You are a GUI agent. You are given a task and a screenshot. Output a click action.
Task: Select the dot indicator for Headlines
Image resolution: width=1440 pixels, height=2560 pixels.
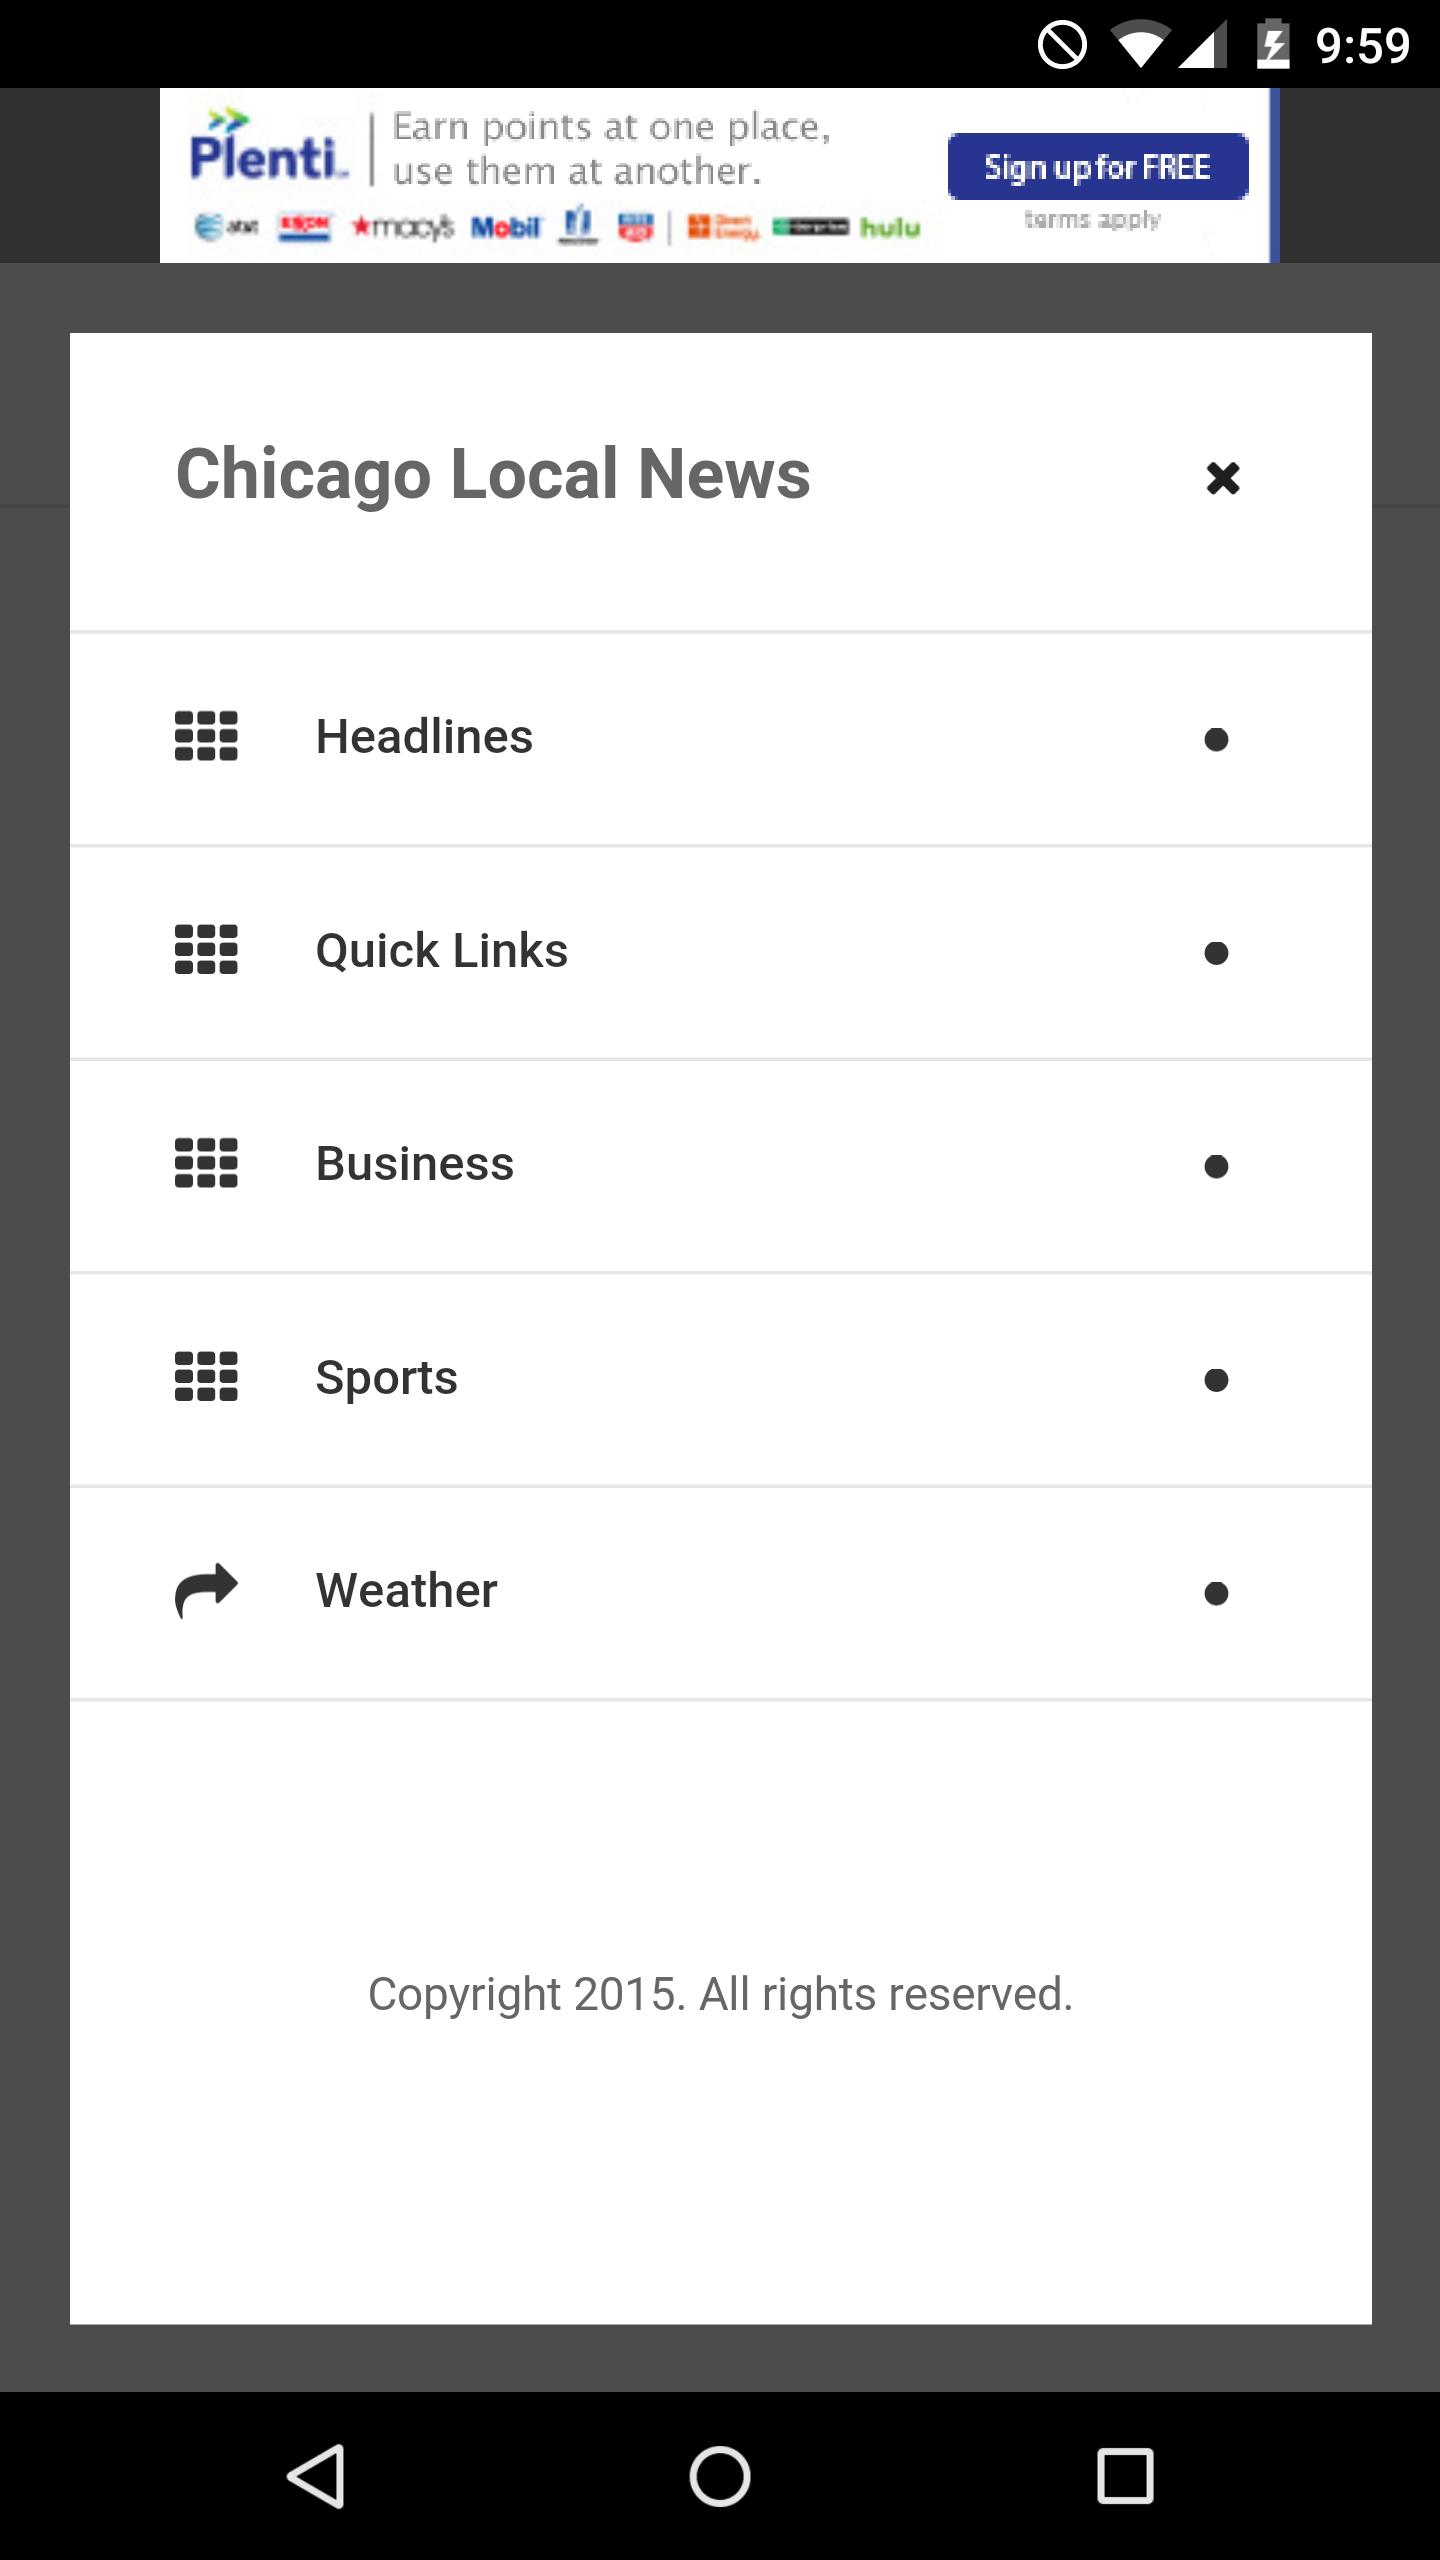(x=1216, y=740)
